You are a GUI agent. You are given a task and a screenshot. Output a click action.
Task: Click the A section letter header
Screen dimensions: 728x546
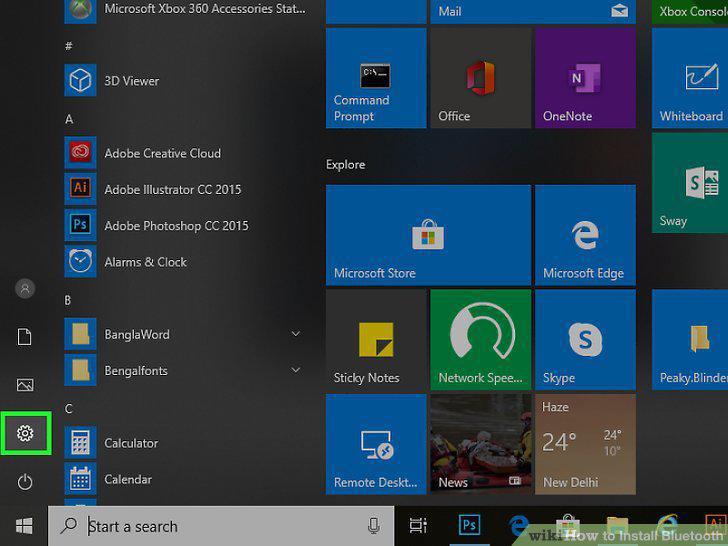(x=69, y=119)
